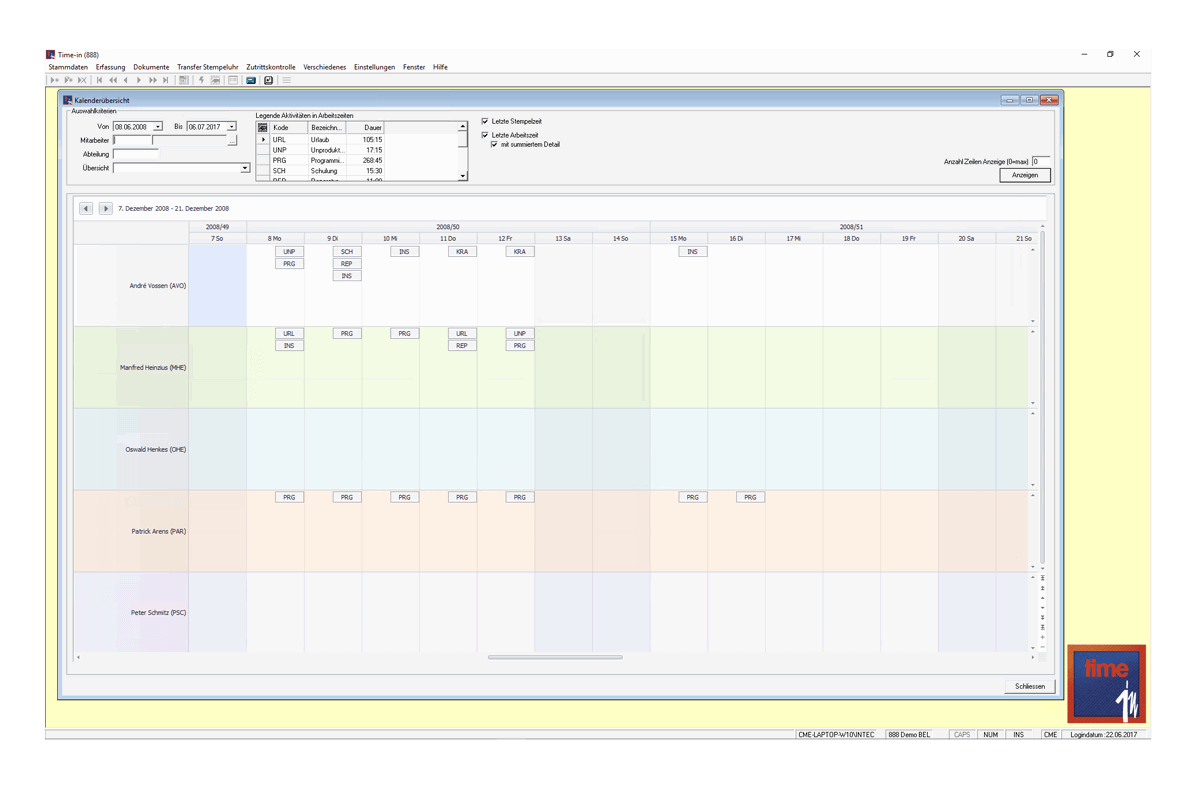The width and height of the screenshot is (1200, 787).
Task: Open the Dokumente menu
Action: (151, 67)
